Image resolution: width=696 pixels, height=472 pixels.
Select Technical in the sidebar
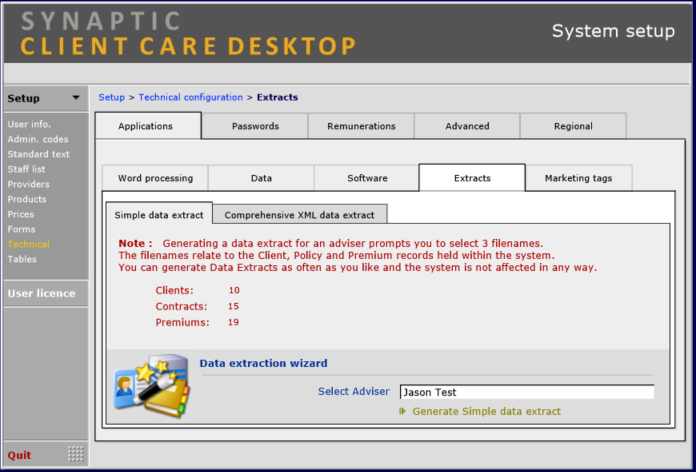28,244
